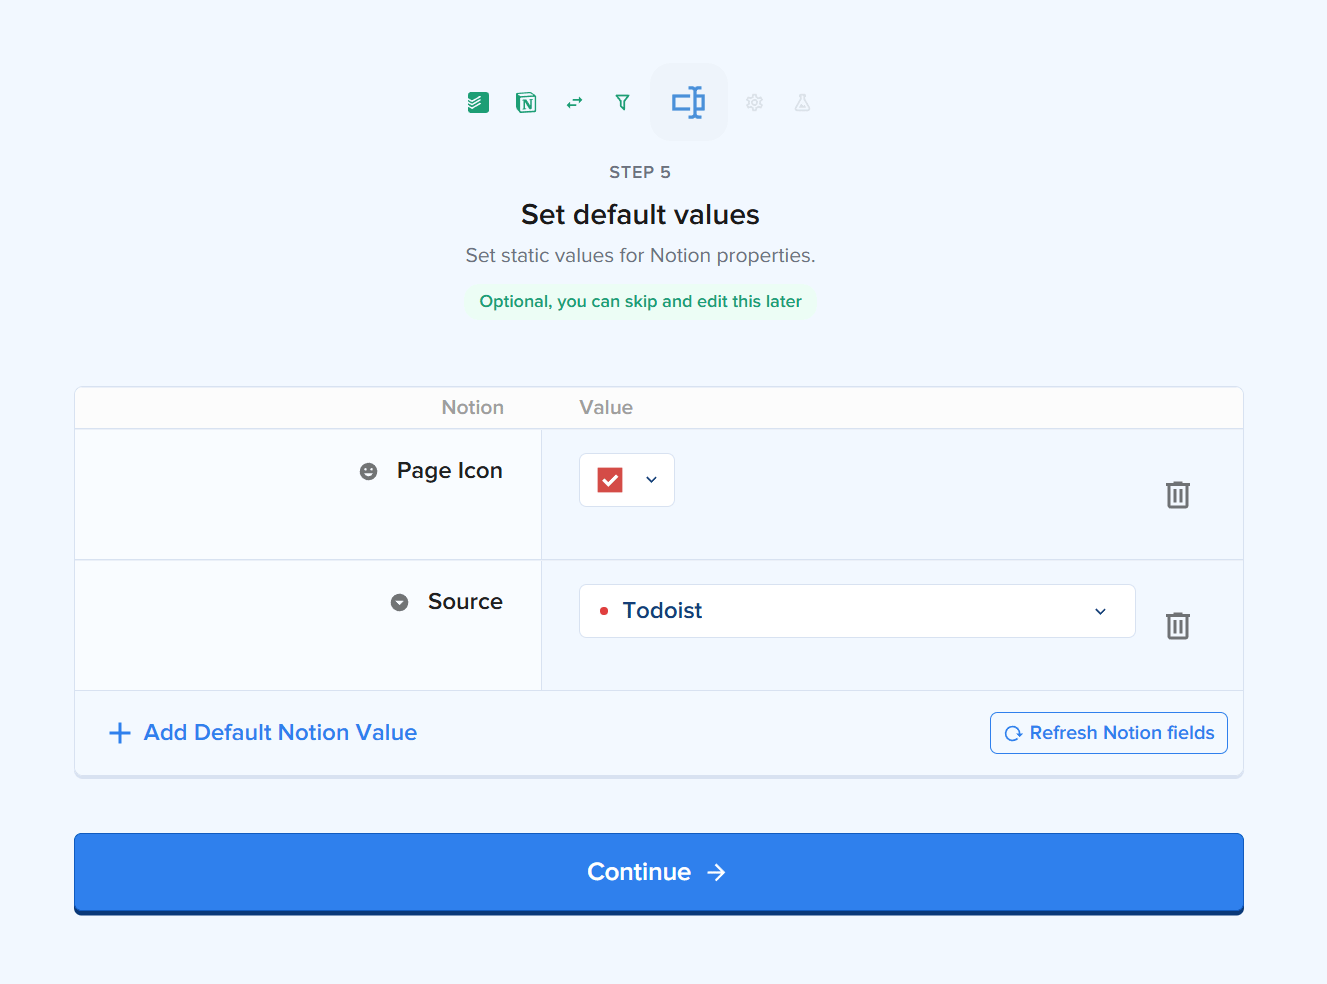Click the 'Set default values' heading
The height and width of the screenshot is (984, 1327).
(x=640, y=214)
